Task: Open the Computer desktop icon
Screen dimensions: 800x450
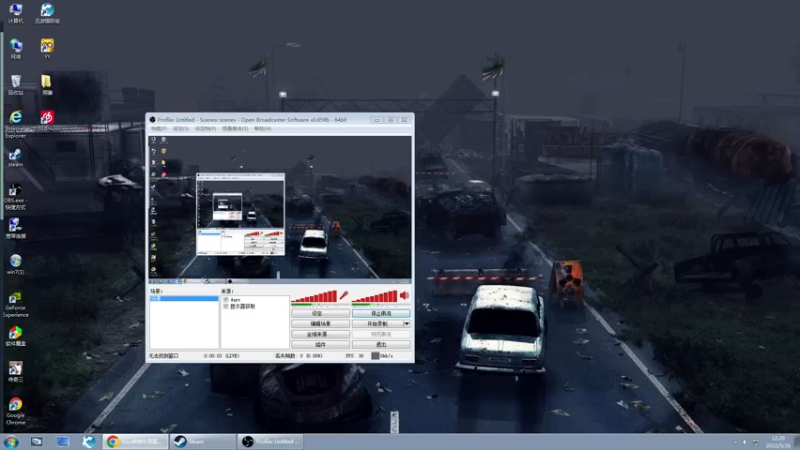Action: 15,13
